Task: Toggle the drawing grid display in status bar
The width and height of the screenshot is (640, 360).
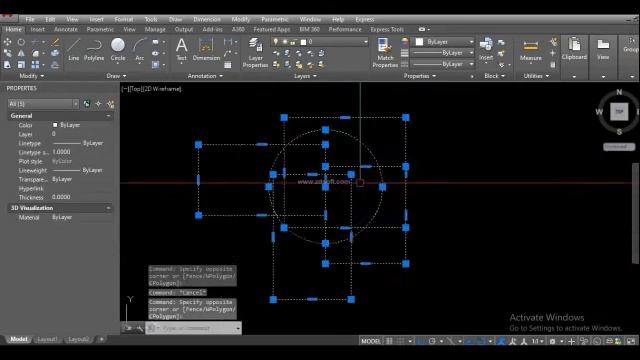Action: (389, 341)
